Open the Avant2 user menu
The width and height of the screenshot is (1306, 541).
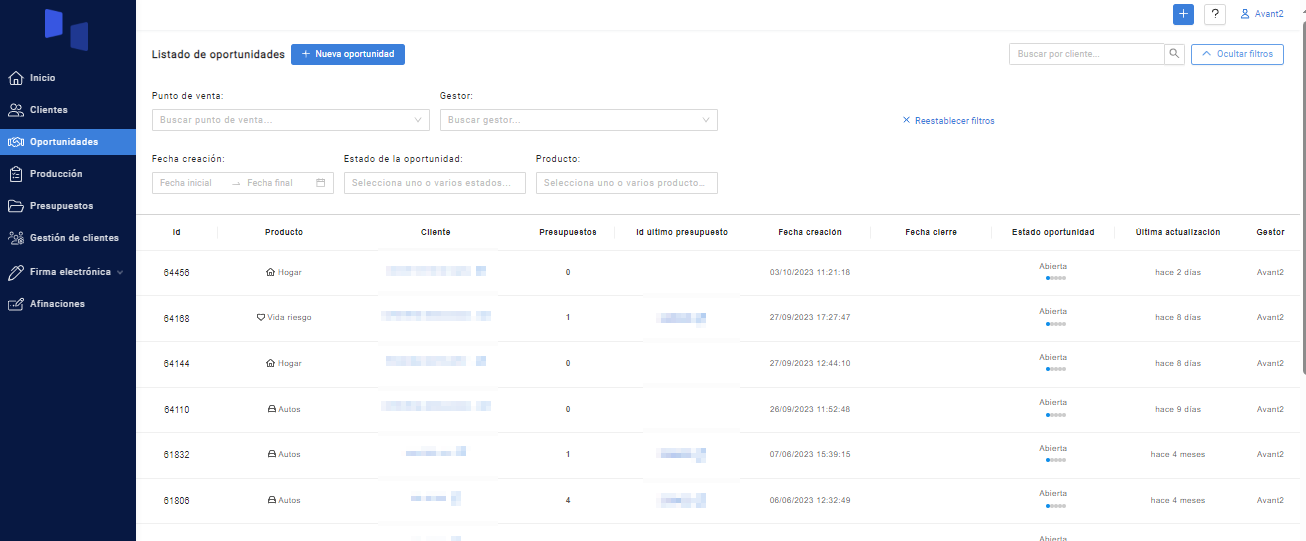click(x=1262, y=14)
